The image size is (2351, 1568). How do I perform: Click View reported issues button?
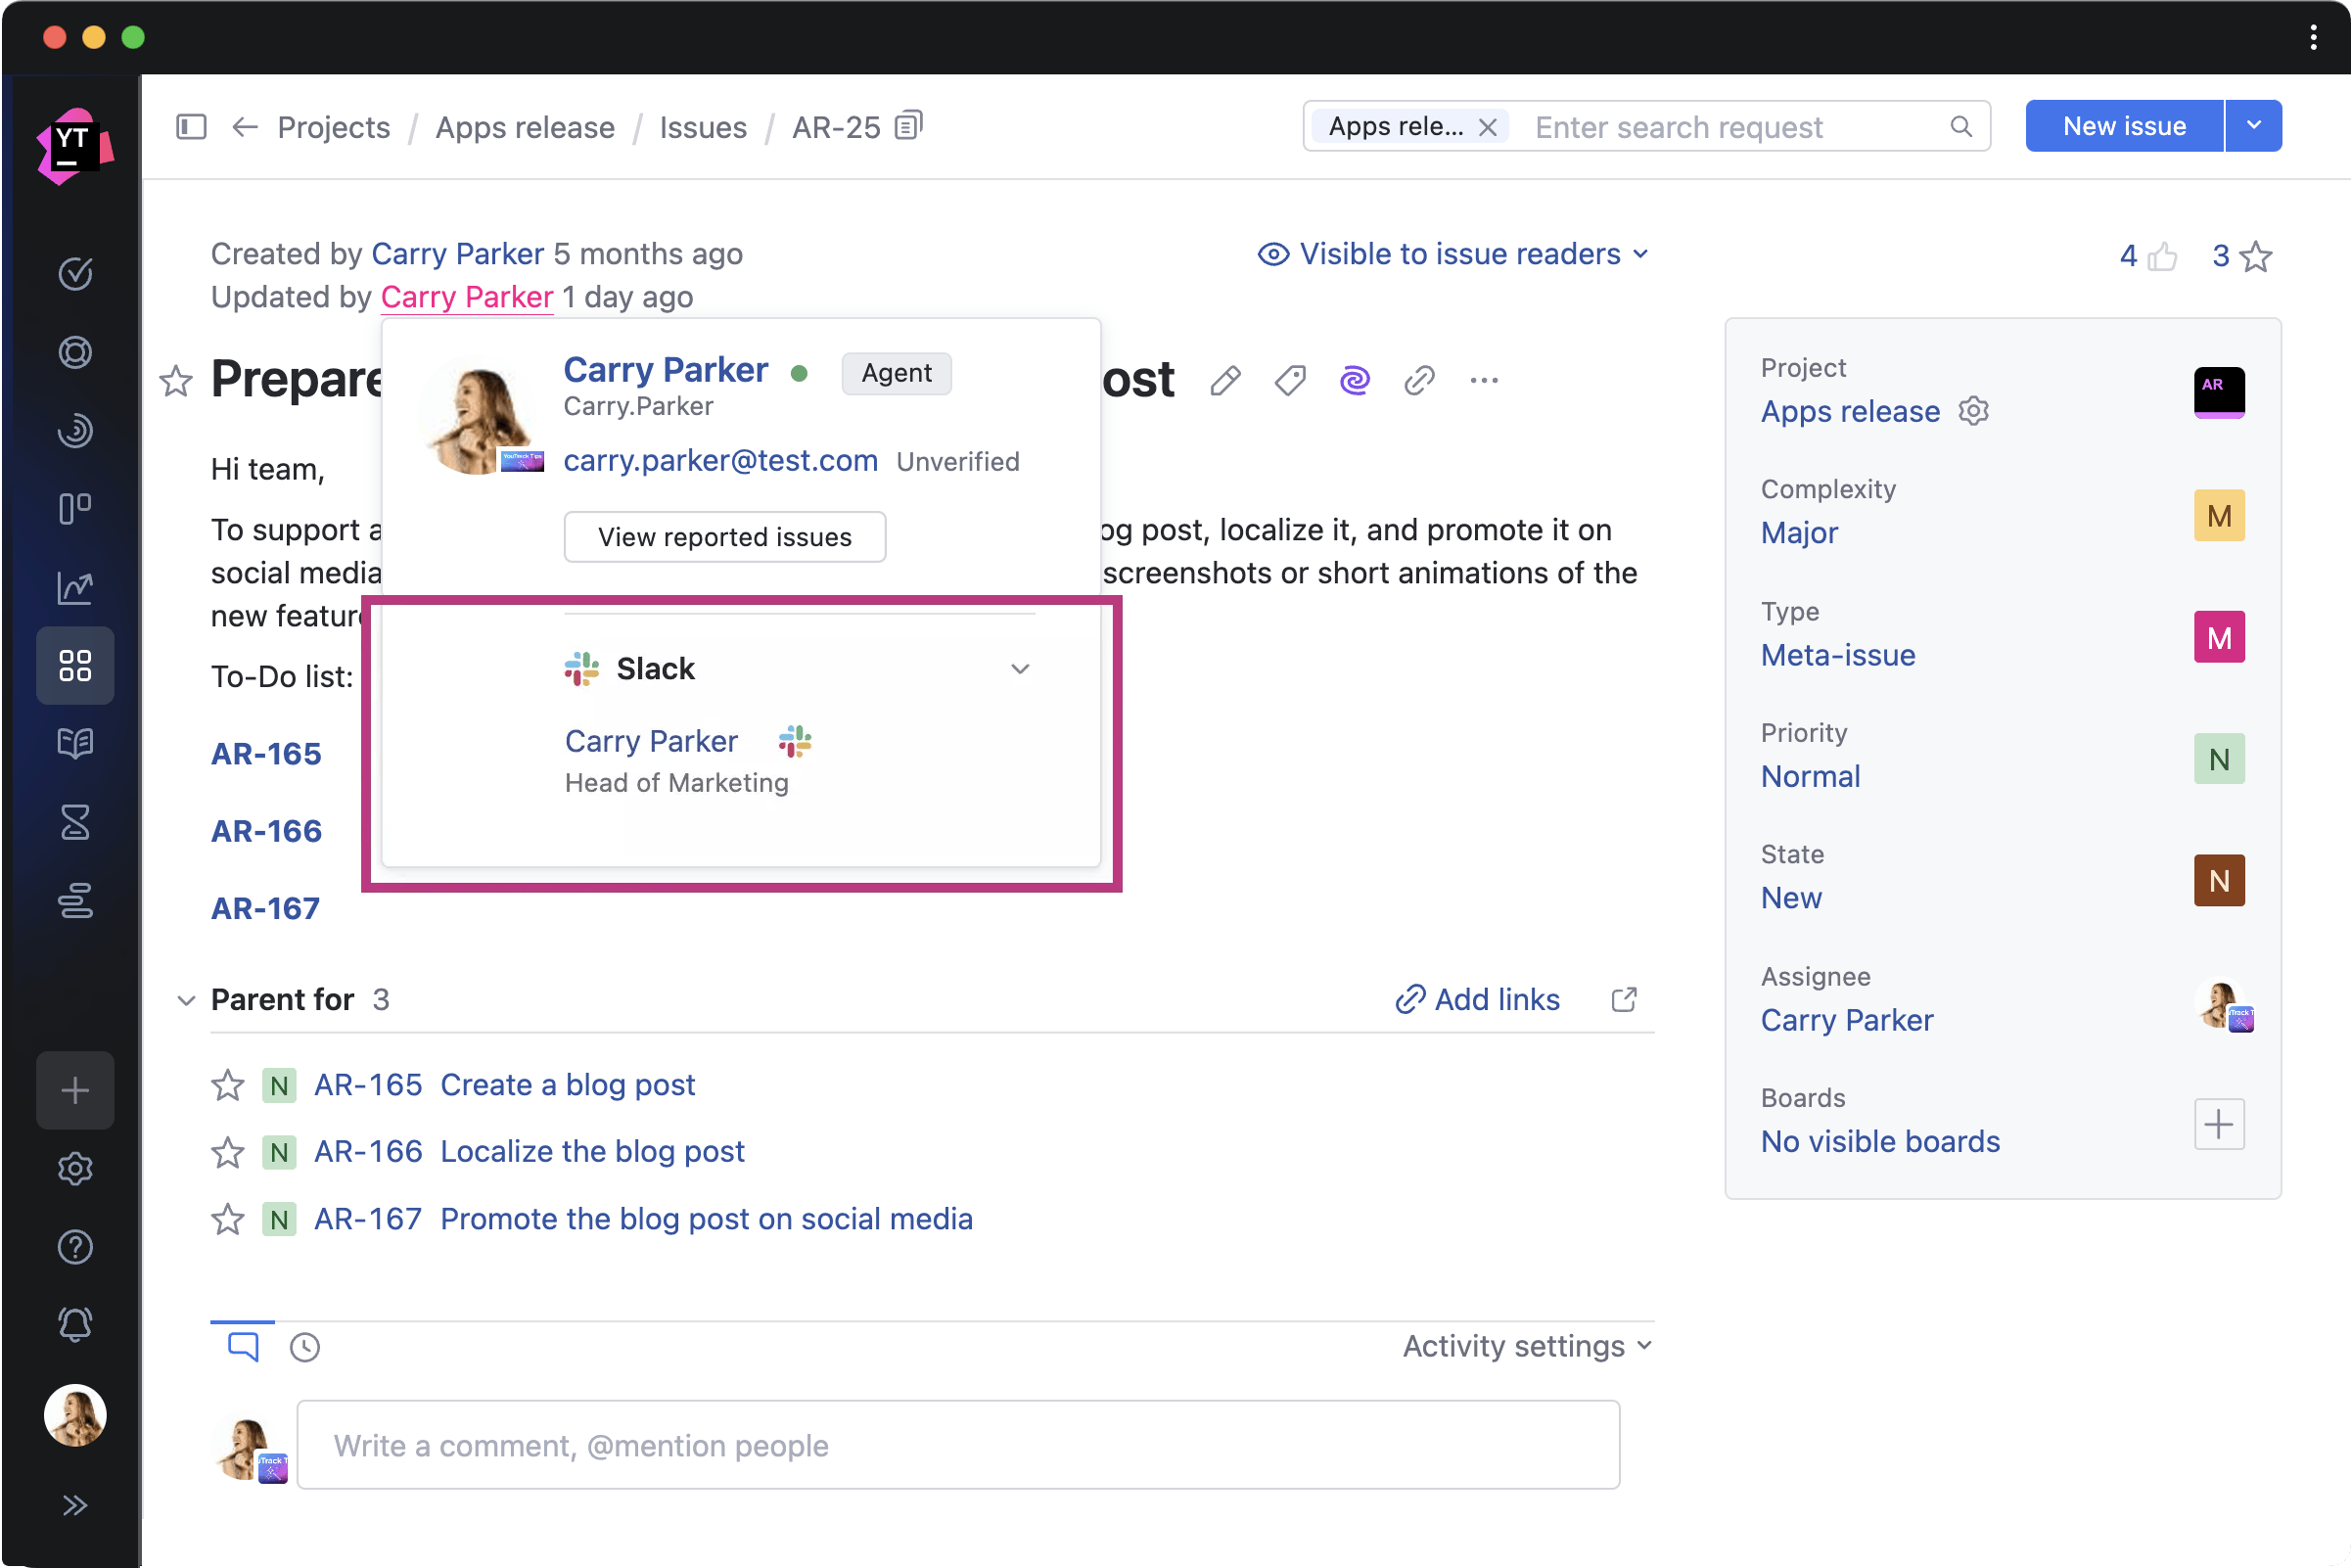pos(724,537)
